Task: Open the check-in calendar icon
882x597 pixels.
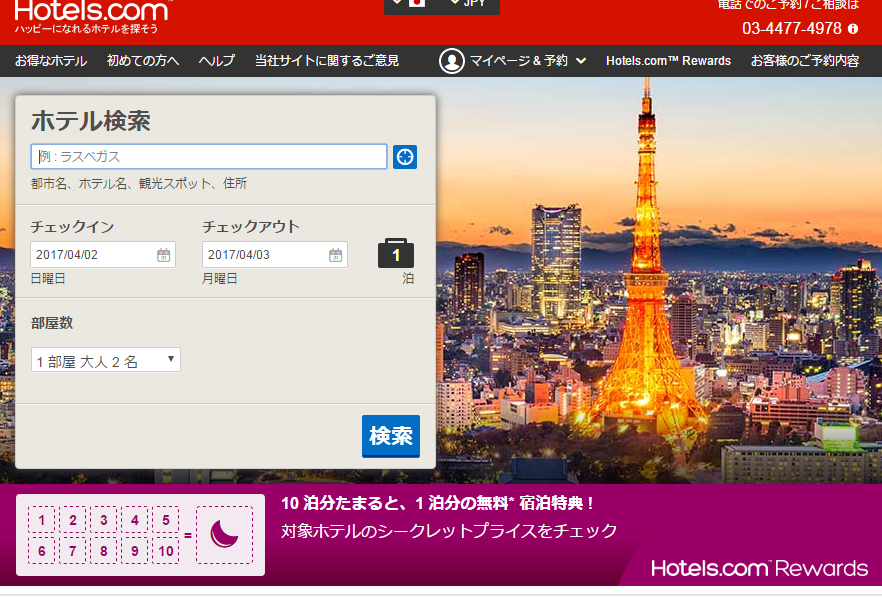Action: (x=165, y=254)
